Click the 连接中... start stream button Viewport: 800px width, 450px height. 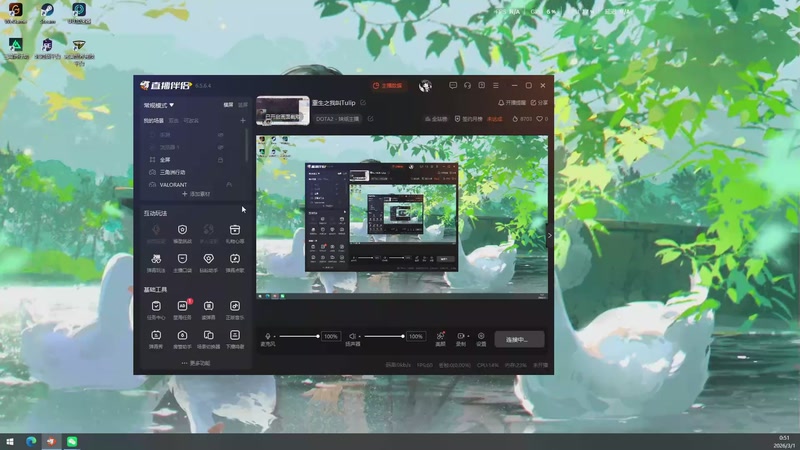click(x=519, y=339)
